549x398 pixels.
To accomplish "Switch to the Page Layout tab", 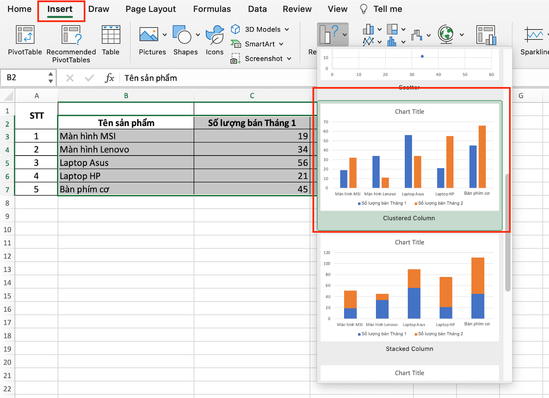I will (151, 9).
